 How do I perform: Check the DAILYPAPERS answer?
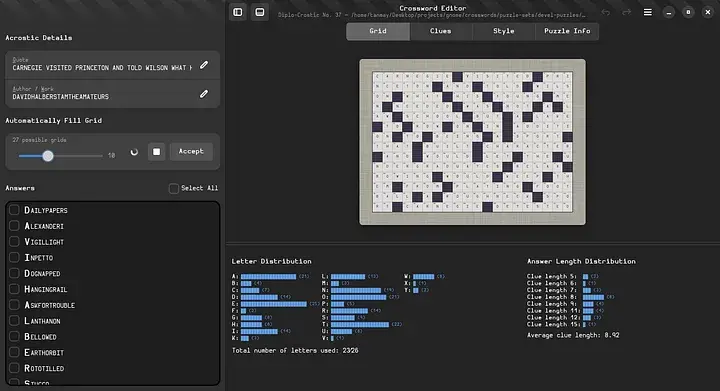coord(14,210)
